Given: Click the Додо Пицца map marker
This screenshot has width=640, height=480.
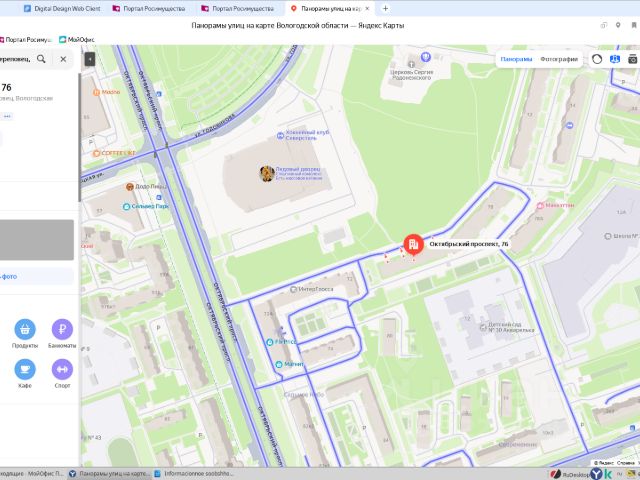Looking at the screenshot, I should click(x=130, y=187).
